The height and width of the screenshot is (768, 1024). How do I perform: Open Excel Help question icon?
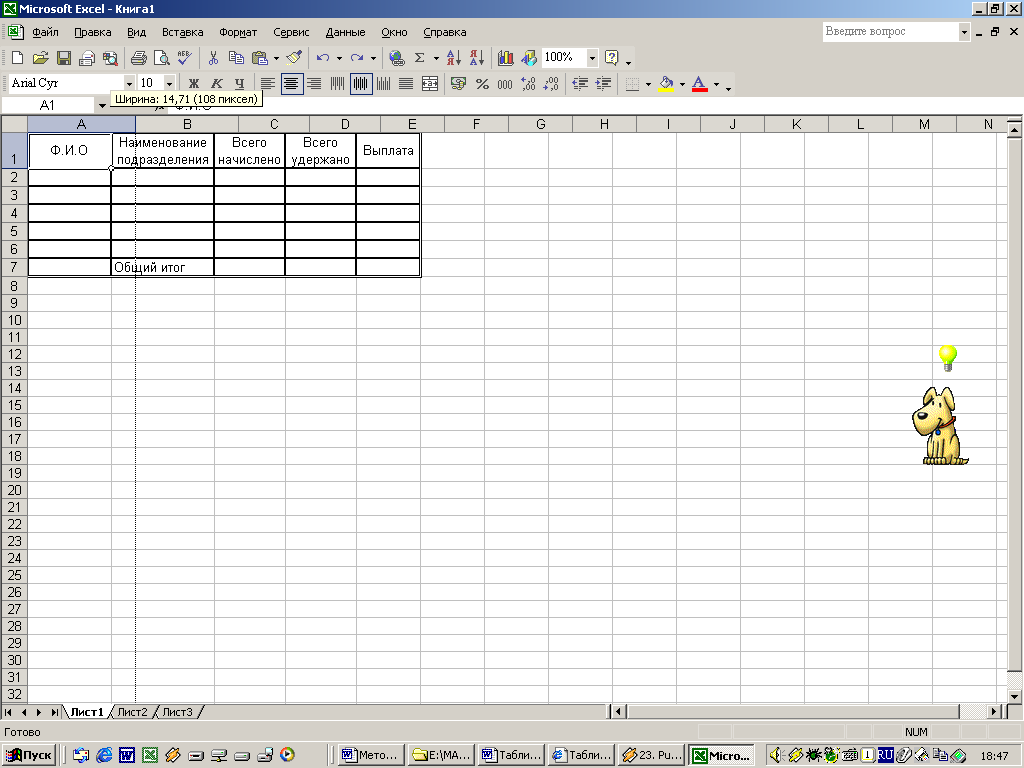611,58
